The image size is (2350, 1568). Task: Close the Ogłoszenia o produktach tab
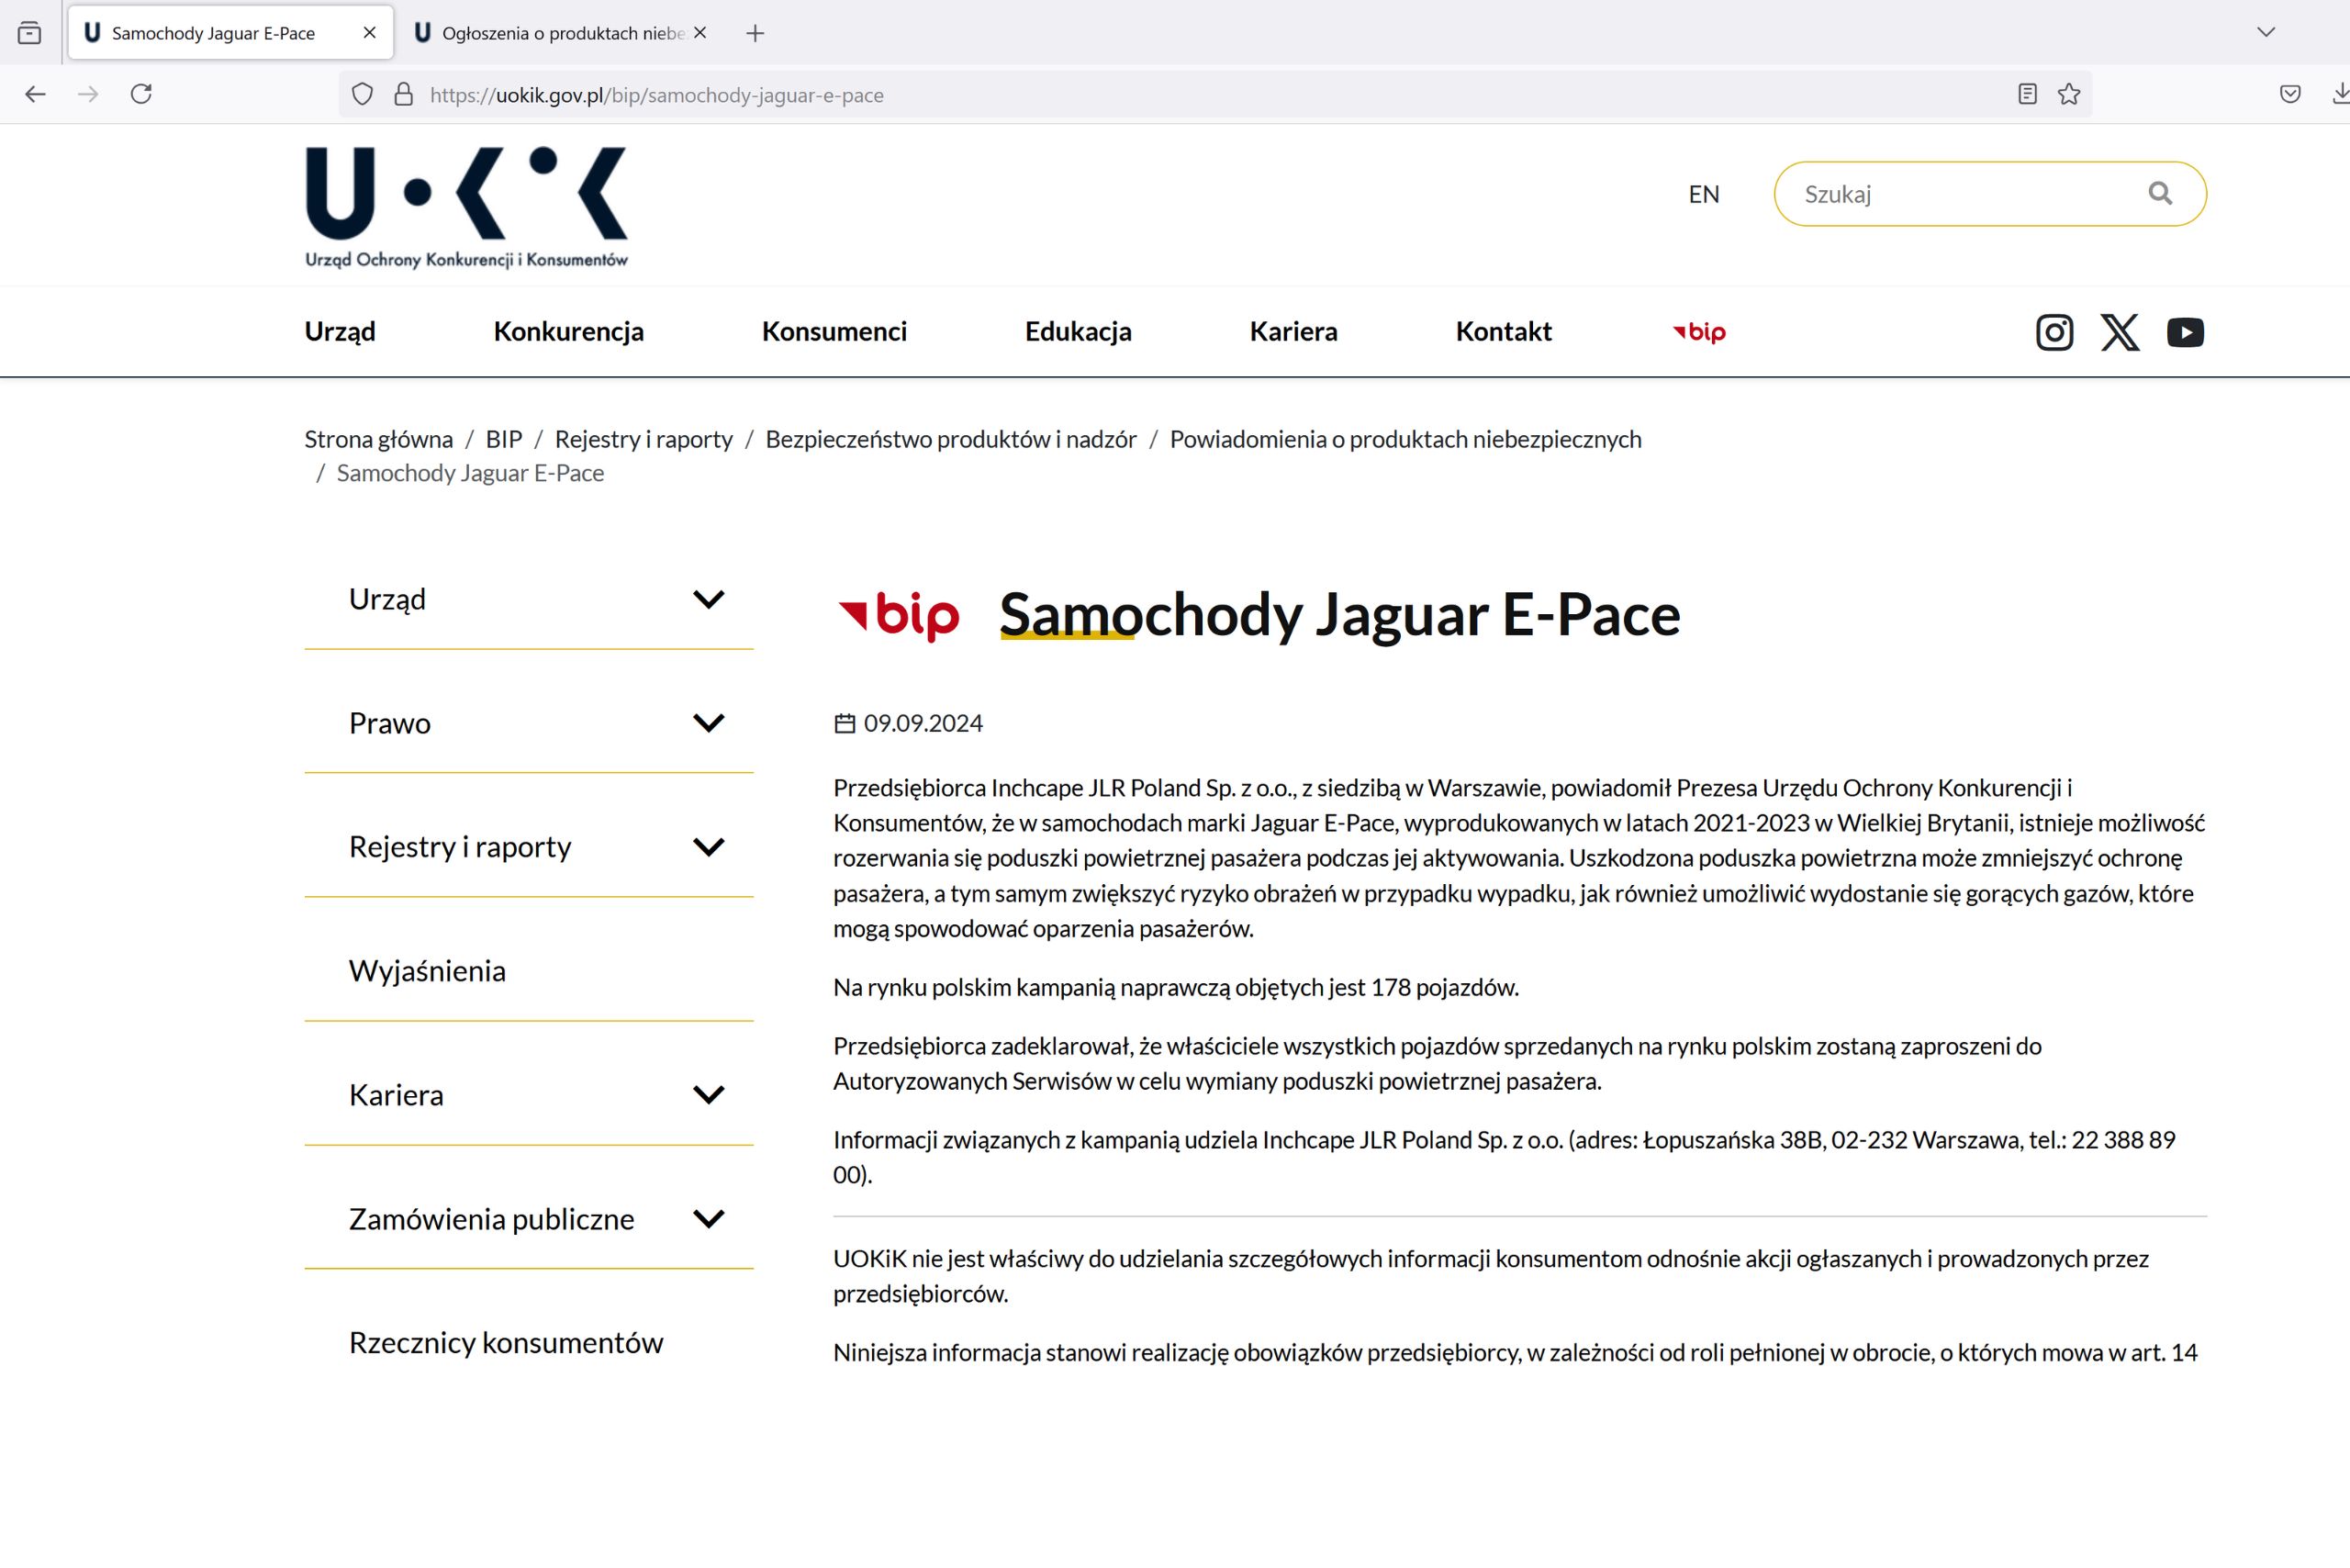(x=700, y=33)
